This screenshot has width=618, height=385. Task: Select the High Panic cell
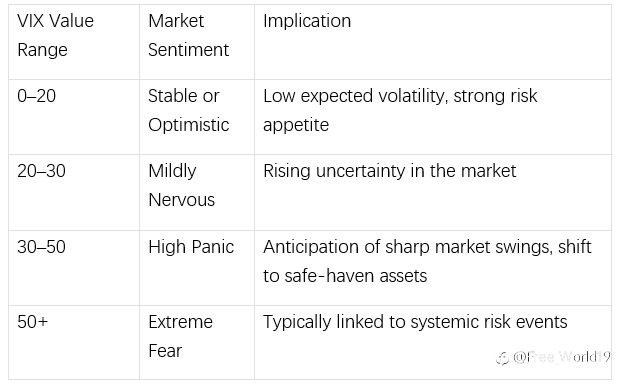197,268
